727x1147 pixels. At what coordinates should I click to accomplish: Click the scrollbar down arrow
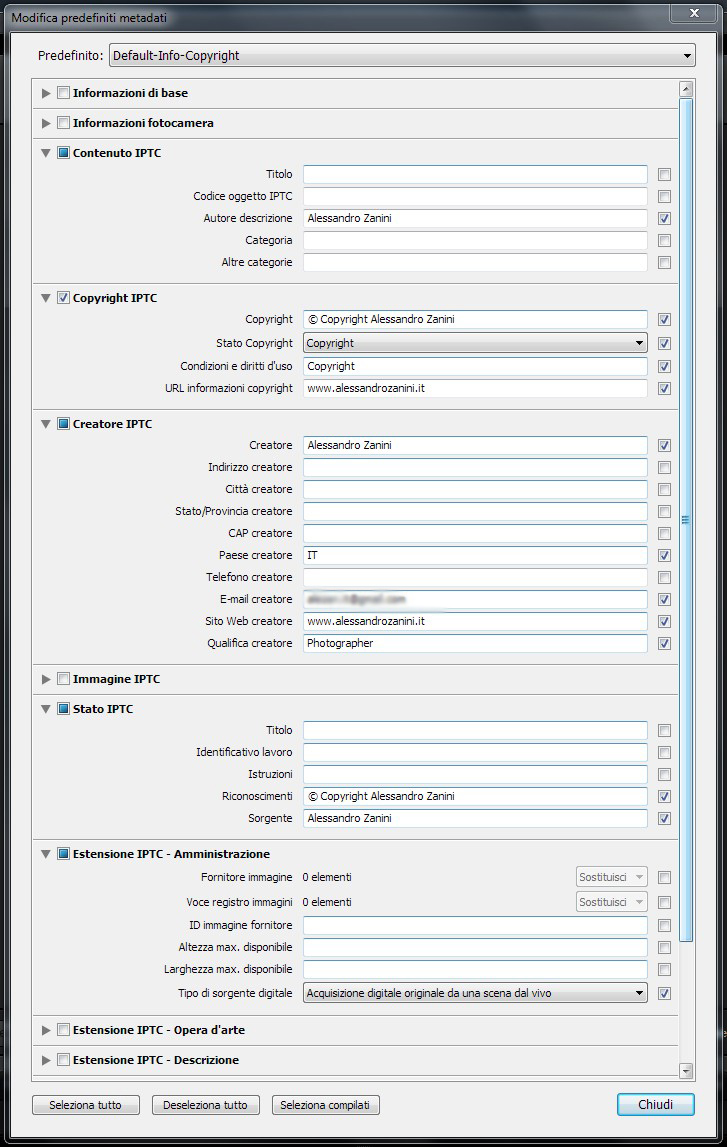686,1071
